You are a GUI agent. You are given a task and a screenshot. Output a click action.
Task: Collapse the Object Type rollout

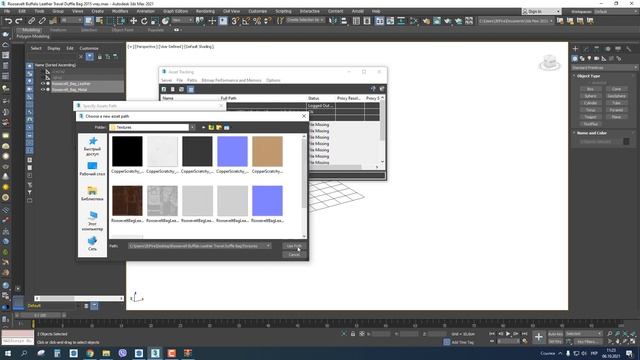pos(588,76)
